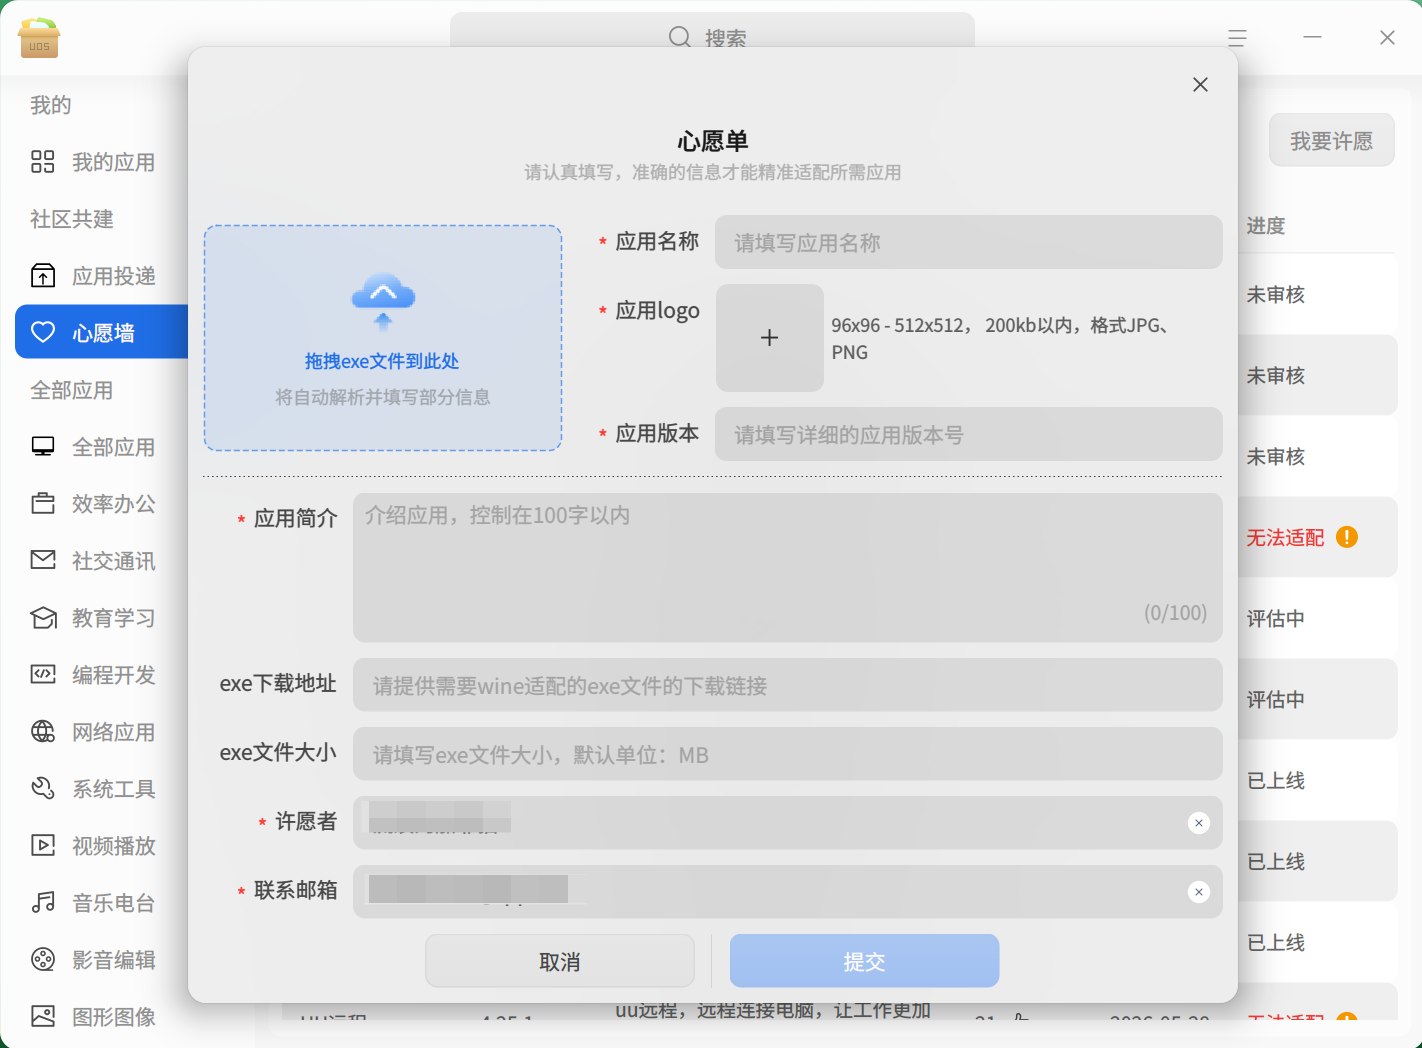This screenshot has height=1048, width=1422.
Task: Click the orange warning icon beside 无法适配
Action: point(1347,537)
